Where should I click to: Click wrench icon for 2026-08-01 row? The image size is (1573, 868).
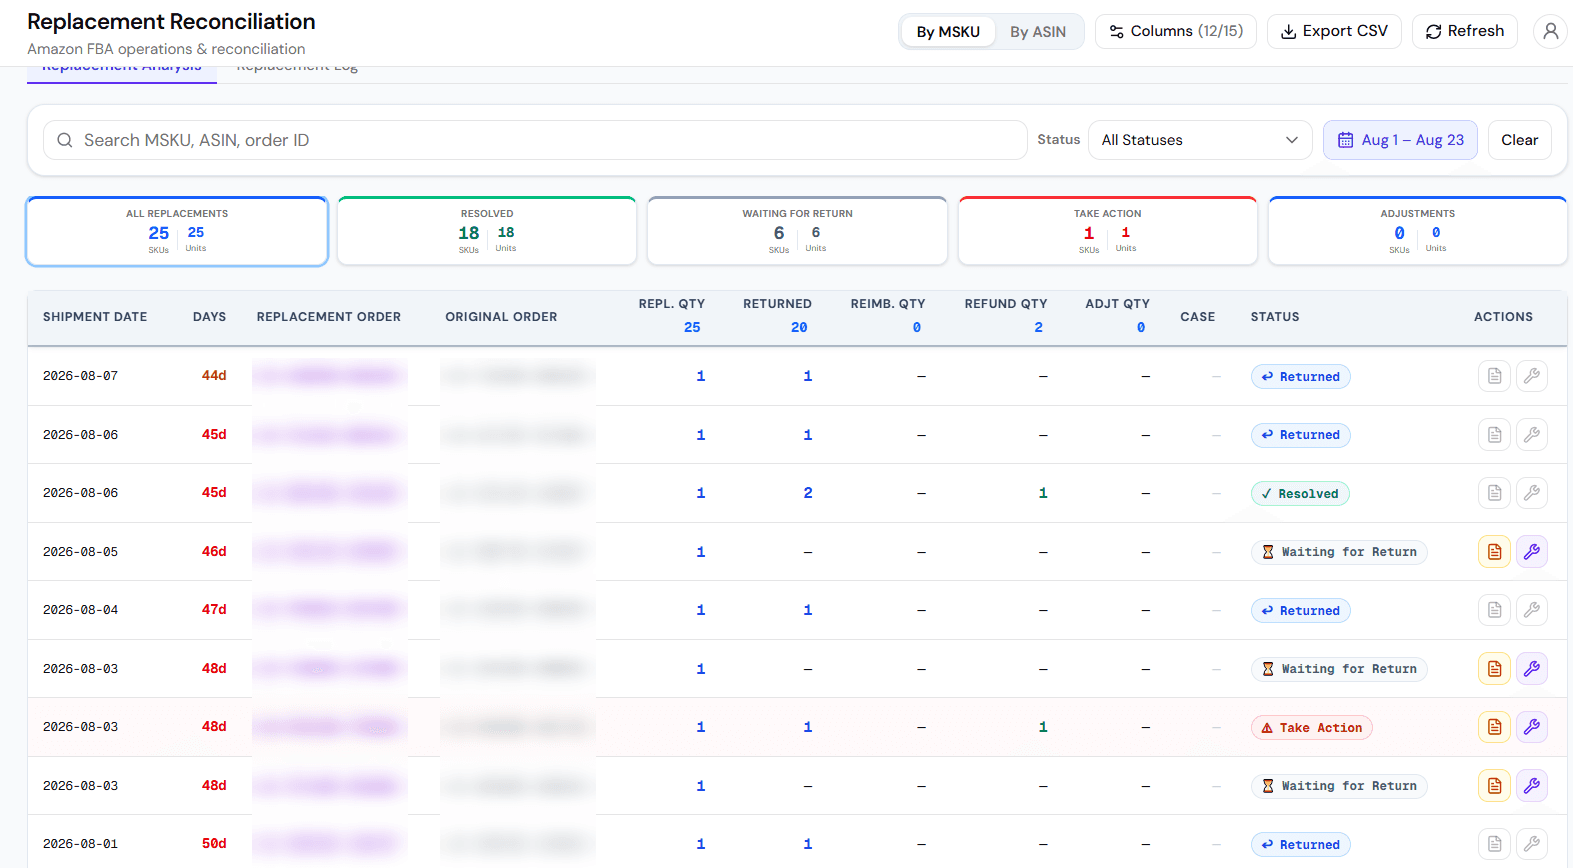point(1531,844)
